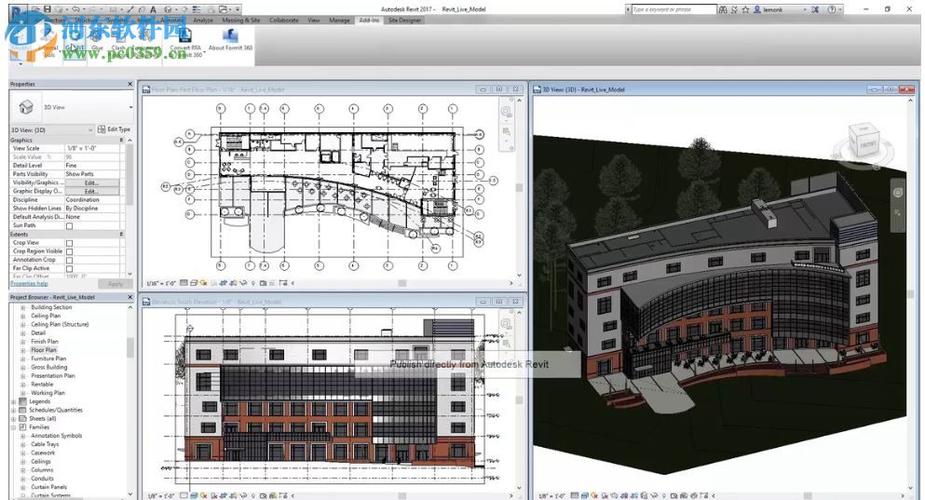Click Edit button for Graphic Display Options
Viewport: 925px width, 500px height.
pos(91,192)
